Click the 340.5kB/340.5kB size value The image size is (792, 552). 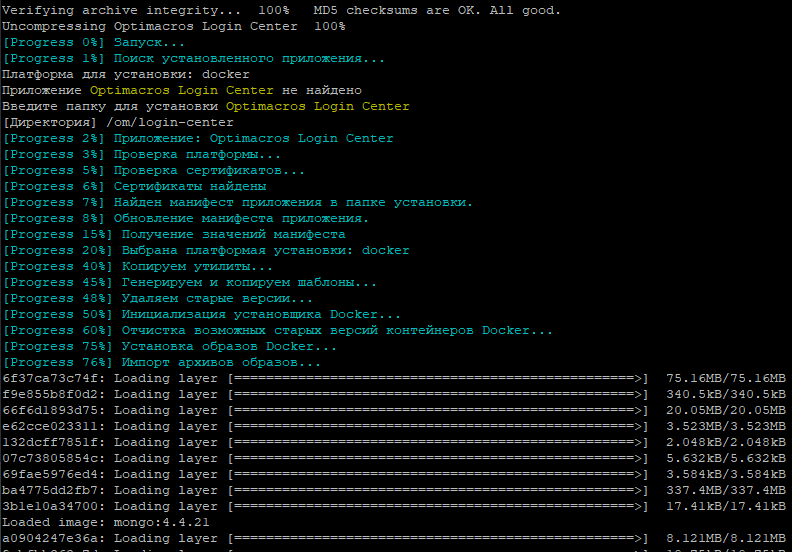pos(726,394)
